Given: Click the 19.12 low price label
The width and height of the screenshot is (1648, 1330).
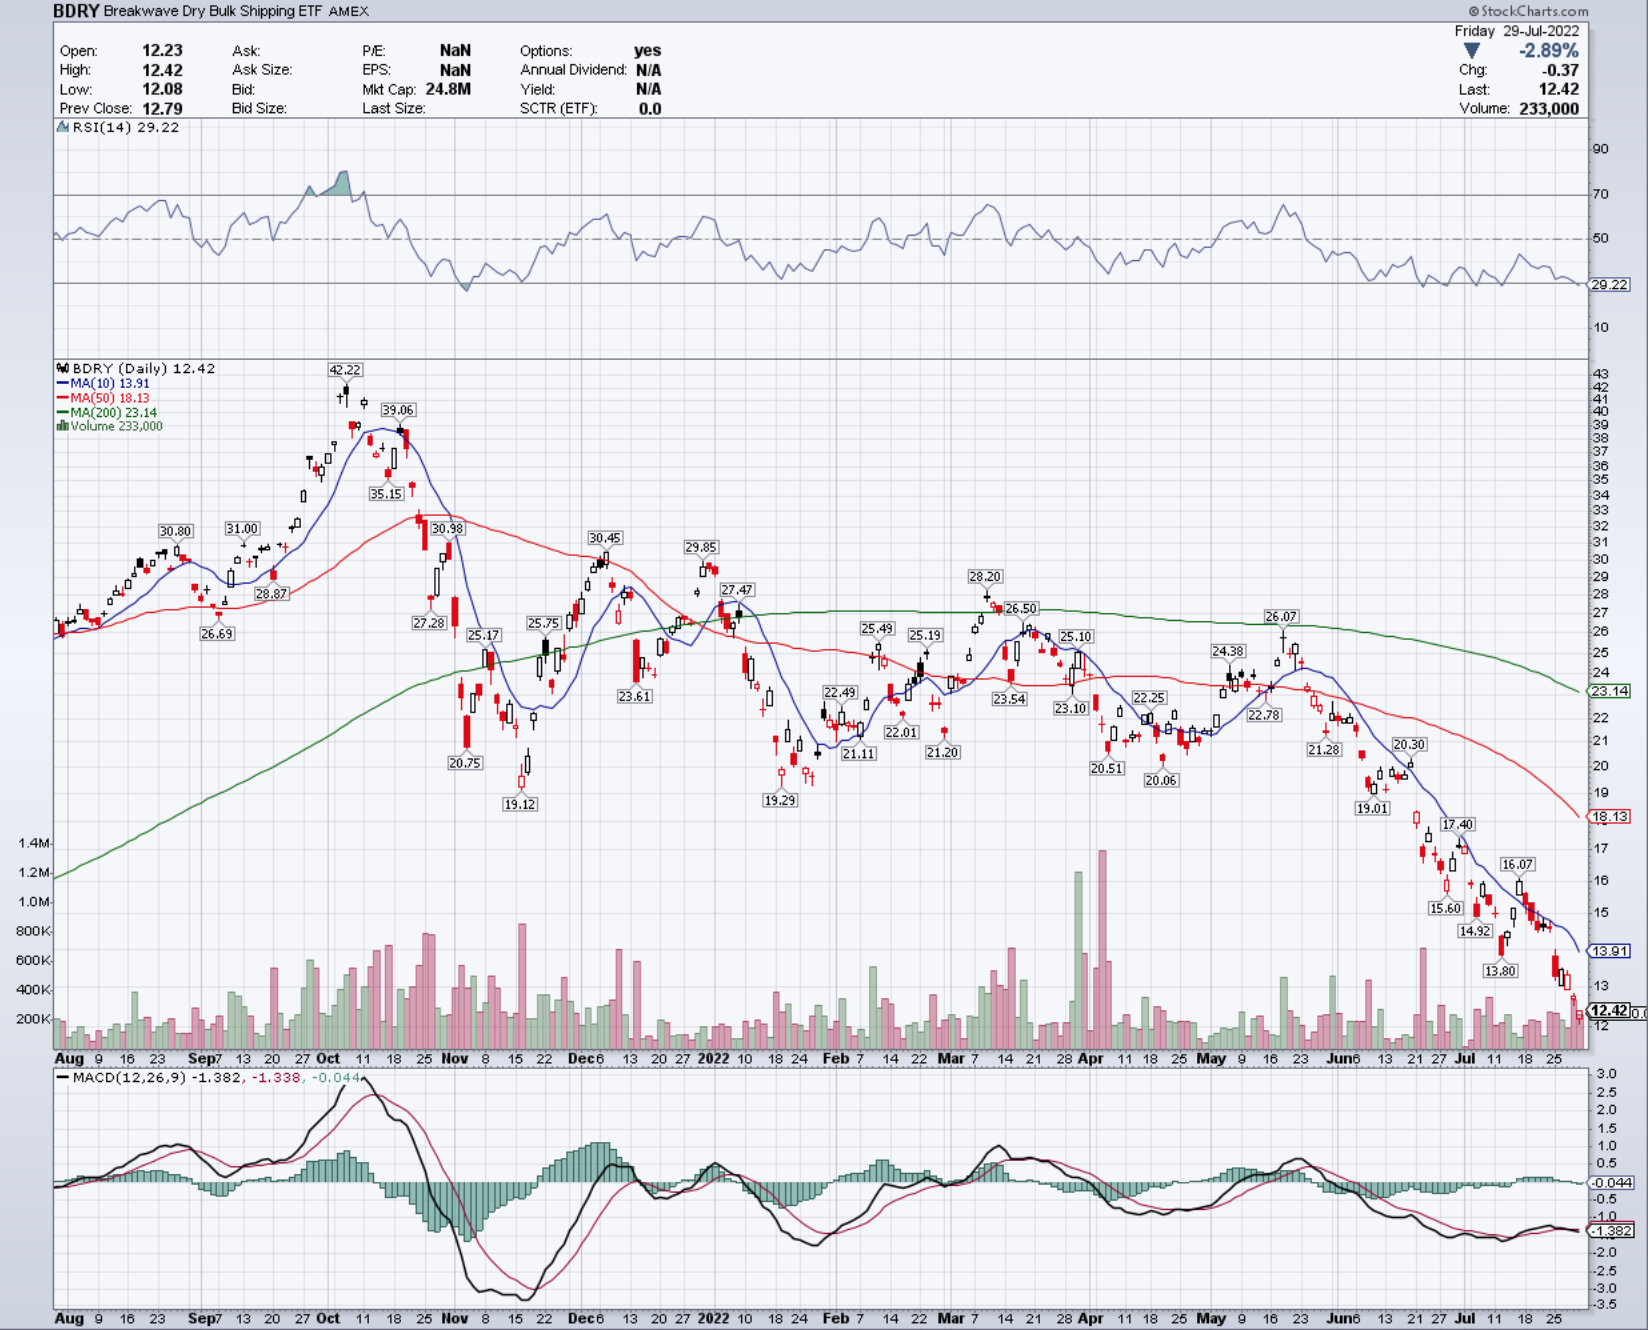Looking at the screenshot, I should [x=520, y=804].
